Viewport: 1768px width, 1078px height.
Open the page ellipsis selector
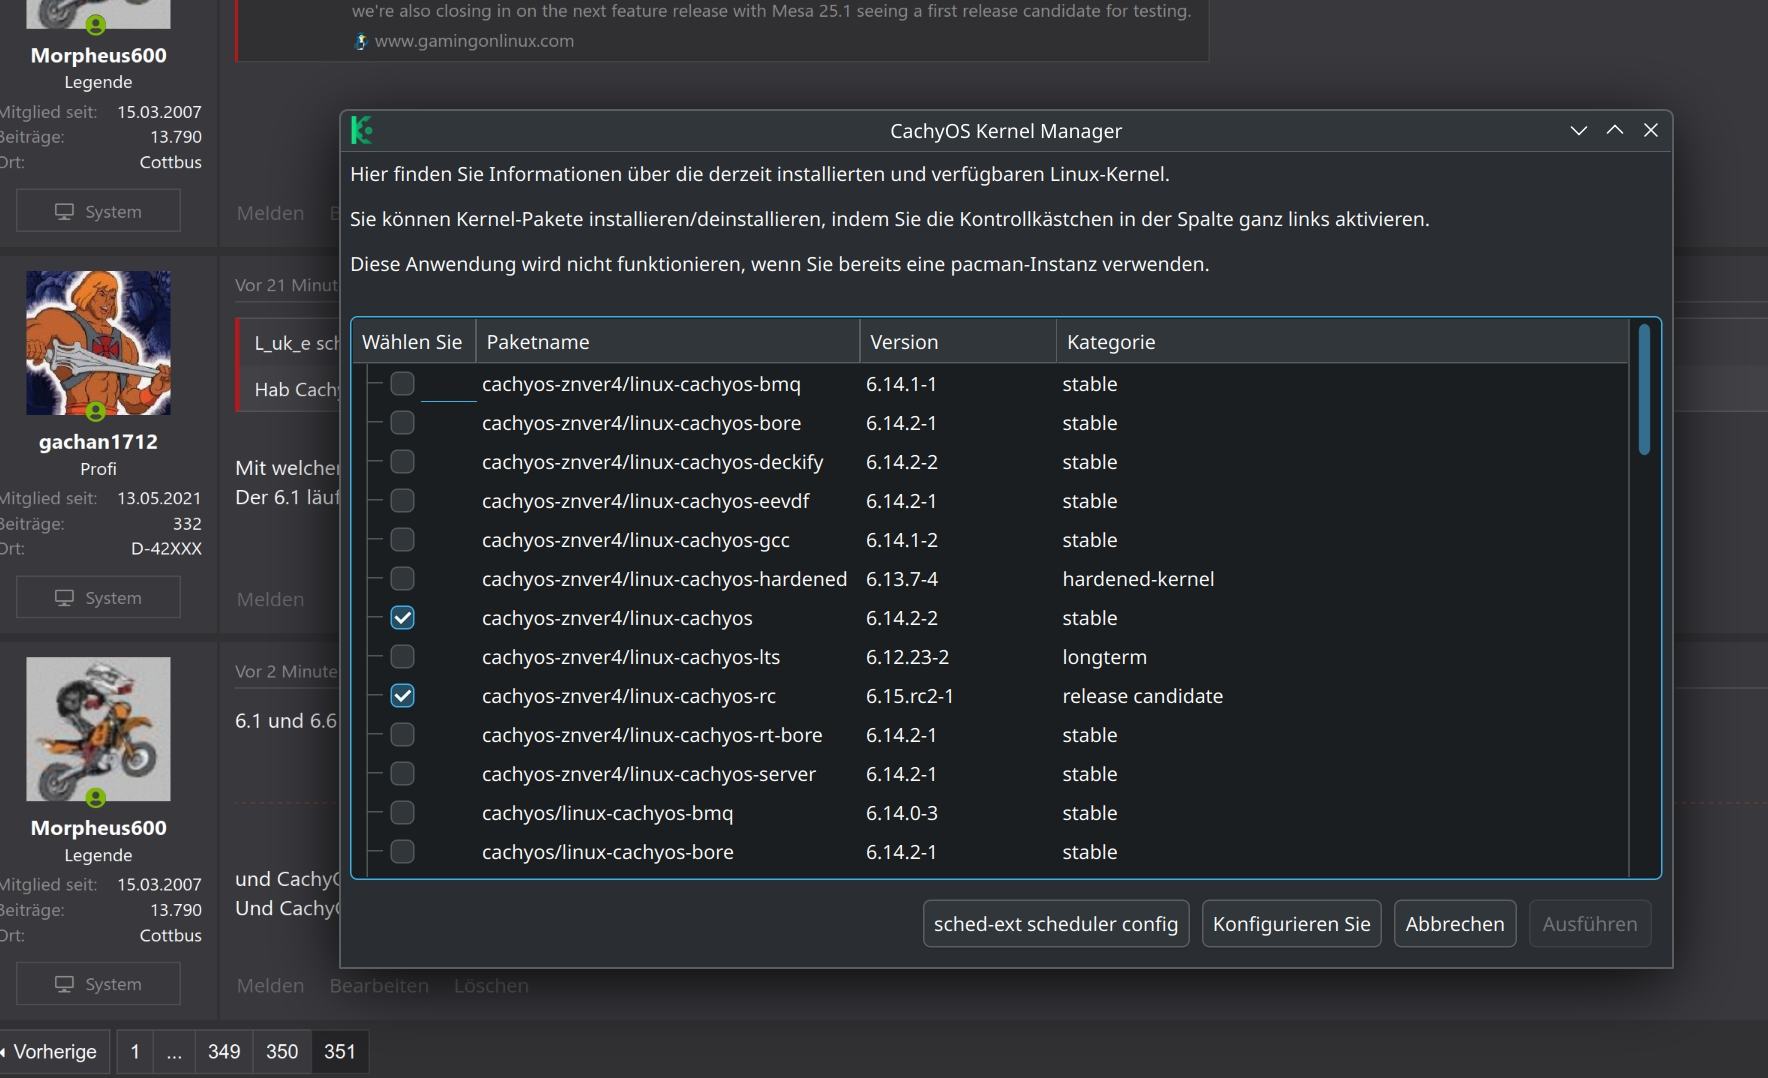coord(174,1051)
